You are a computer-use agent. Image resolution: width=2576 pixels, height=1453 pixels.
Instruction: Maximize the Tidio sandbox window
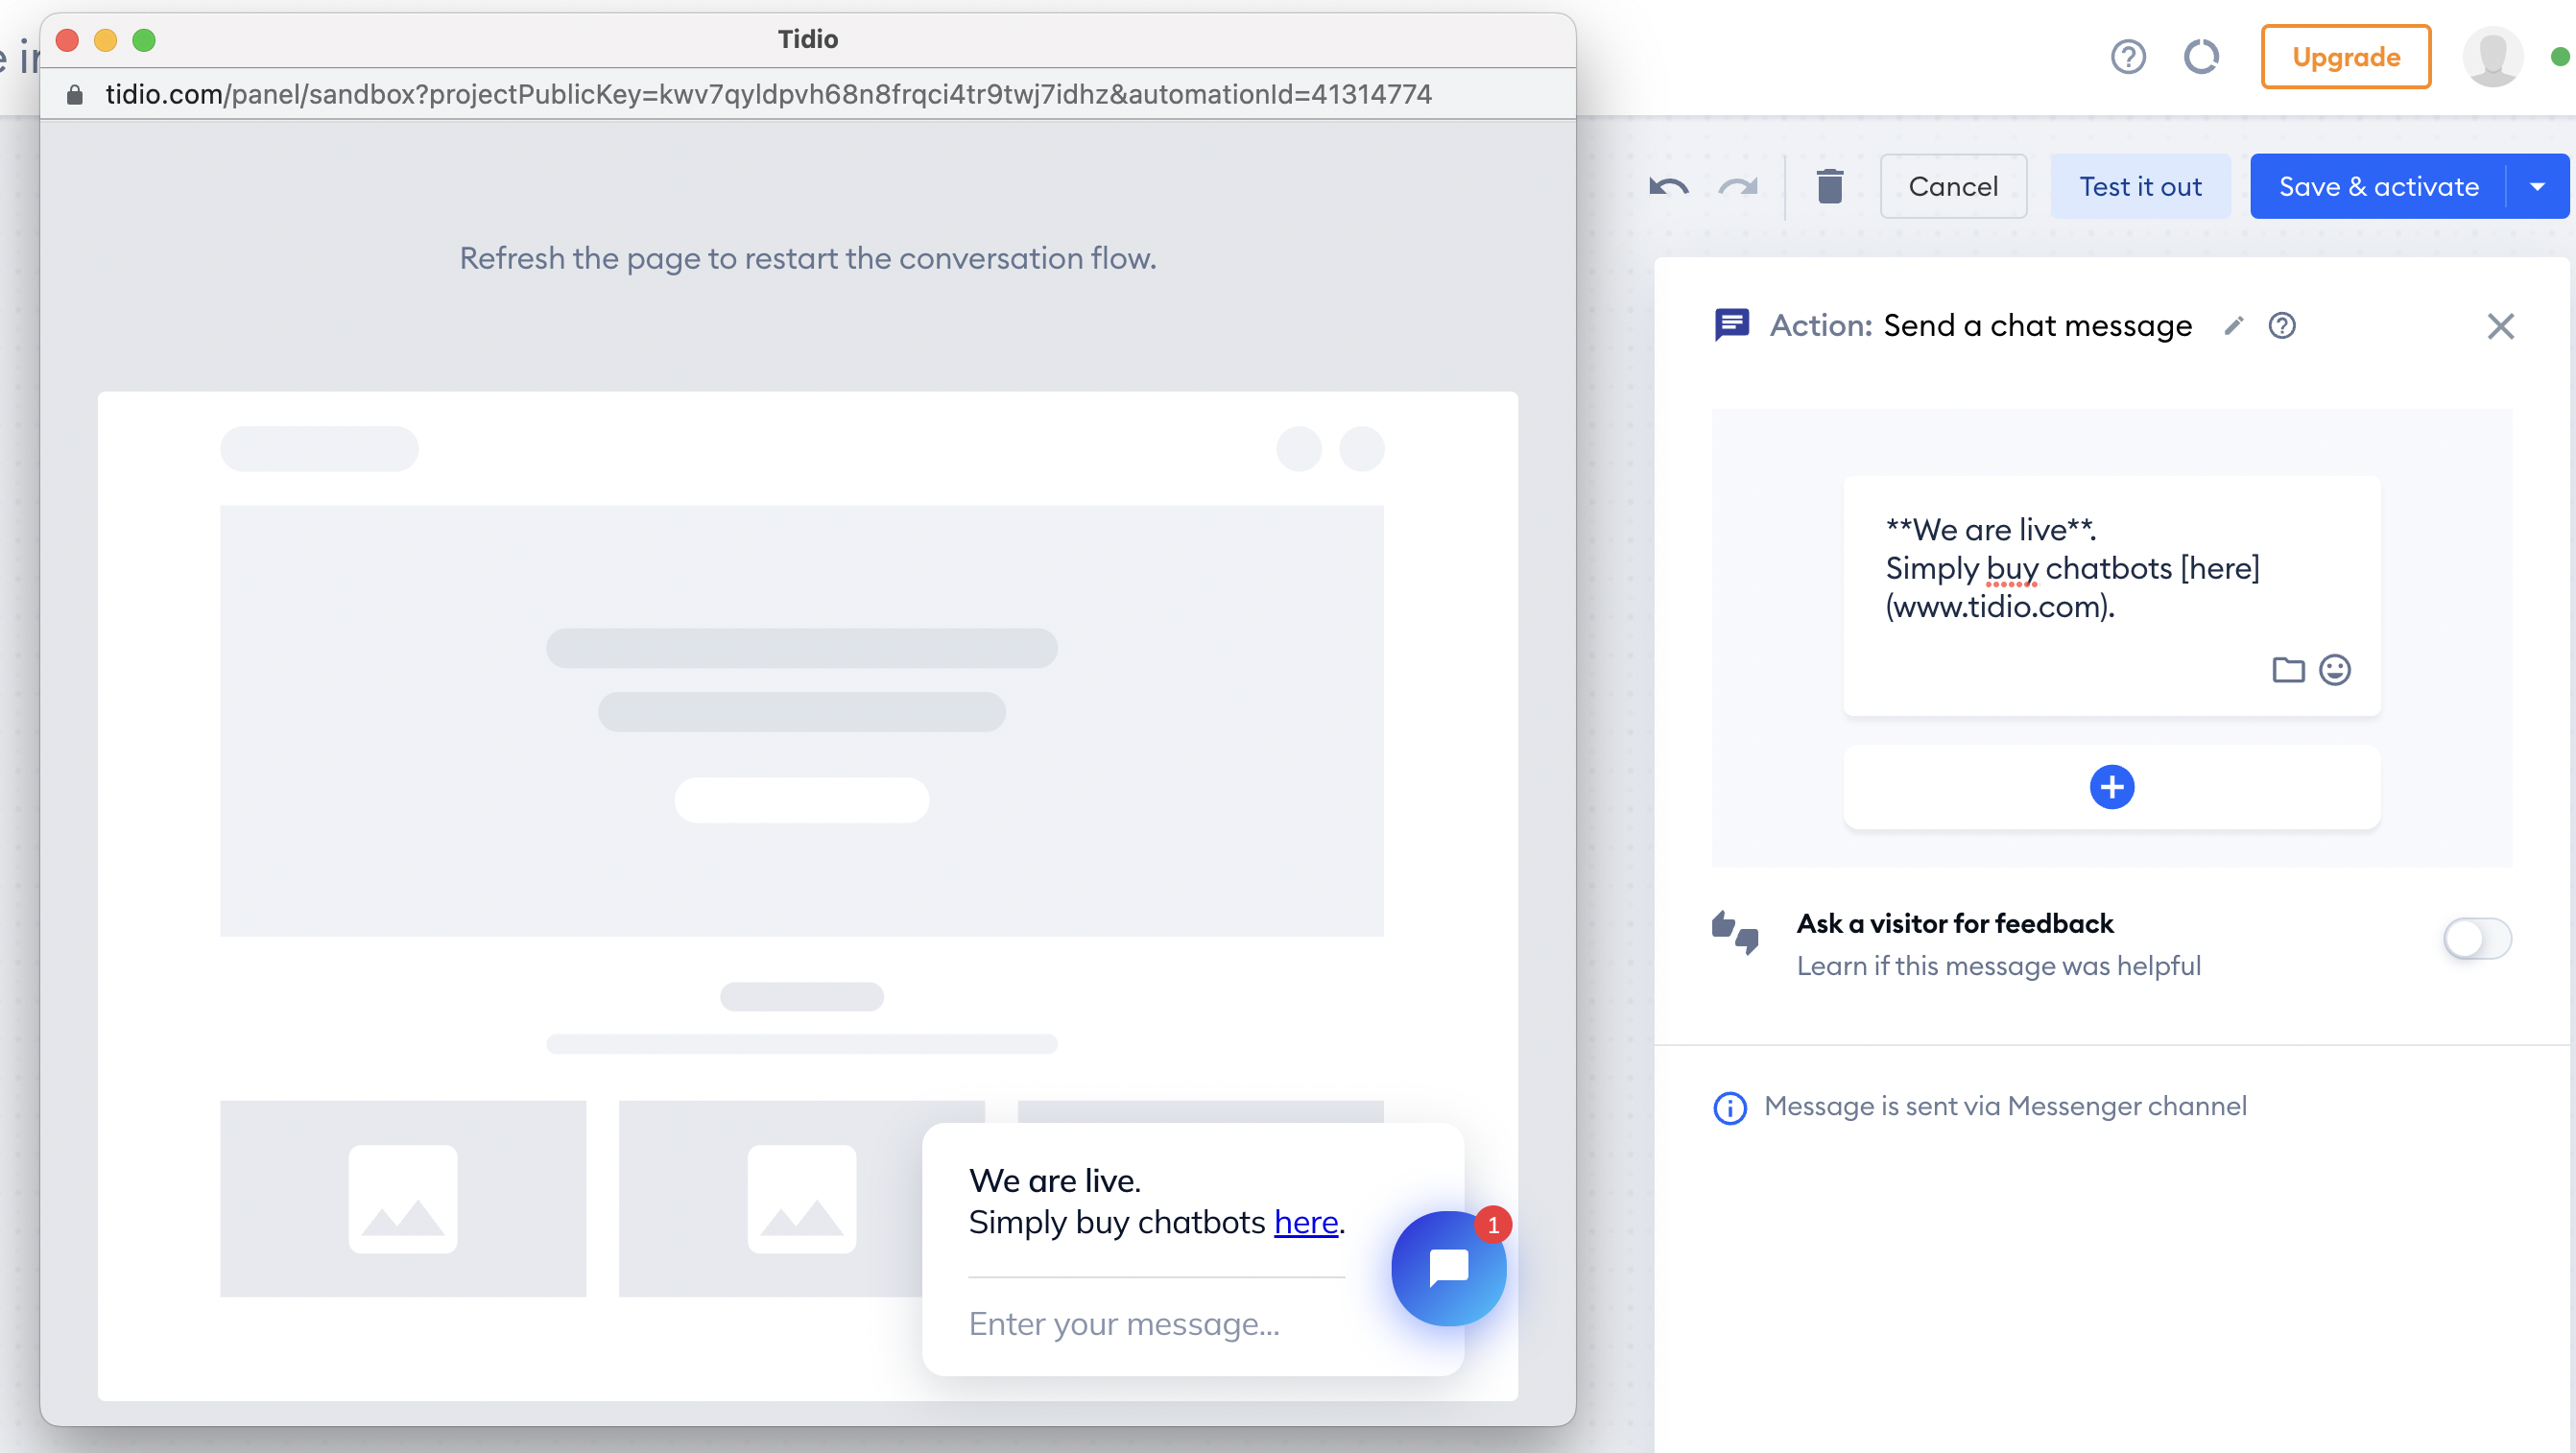(x=144, y=40)
